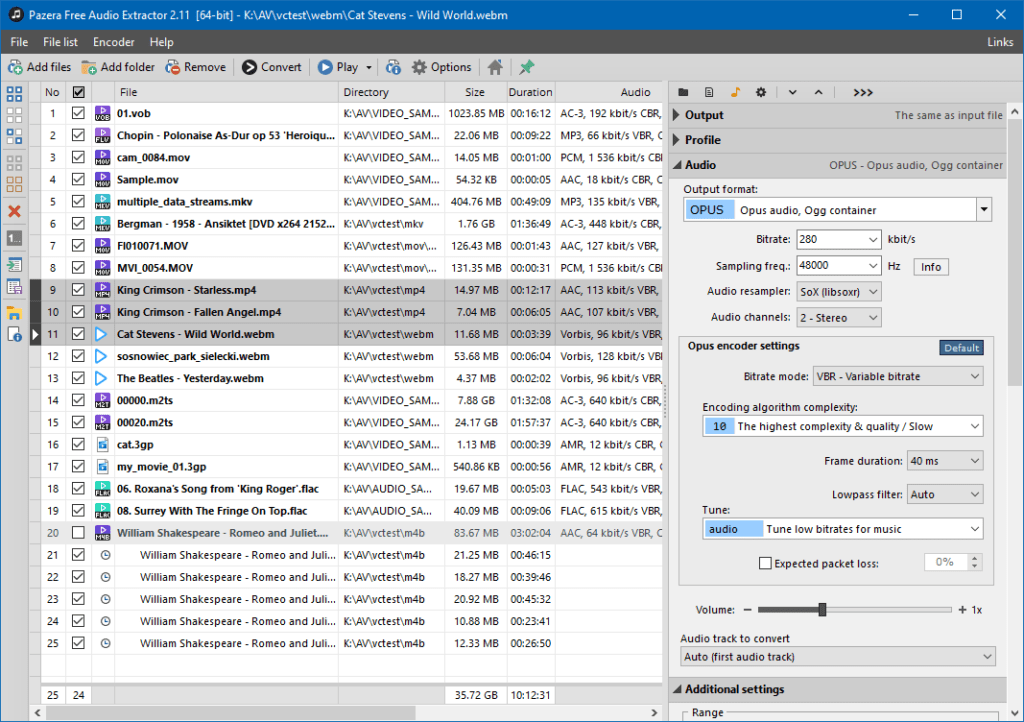1024x722 pixels.
Task: Open the File list menu
Action: coord(59,42)
